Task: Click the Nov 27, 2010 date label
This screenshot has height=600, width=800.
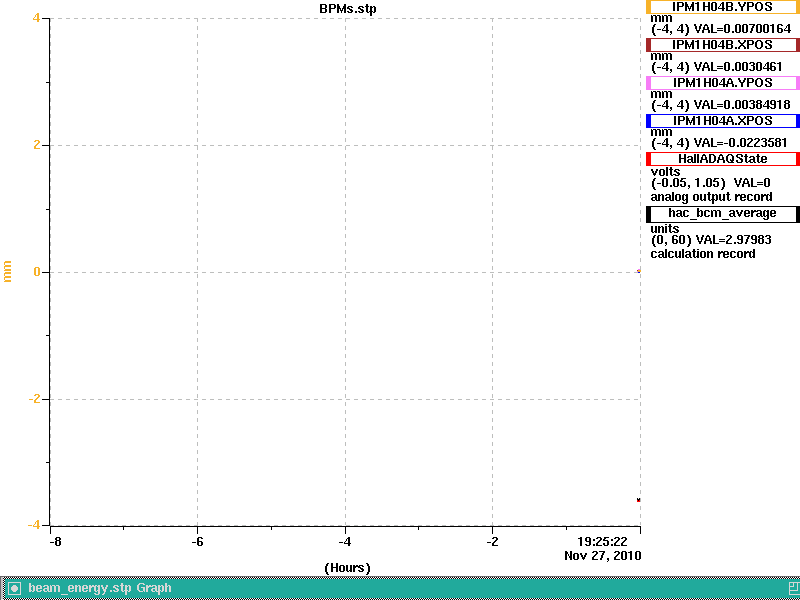Action: point(603,556)
